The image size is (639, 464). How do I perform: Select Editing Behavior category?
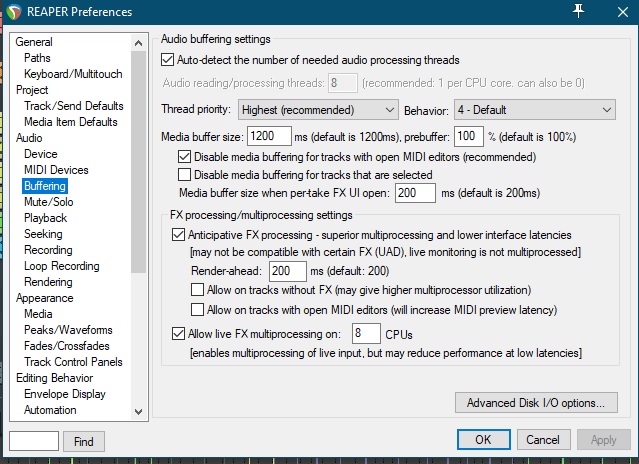pos(54,378)
